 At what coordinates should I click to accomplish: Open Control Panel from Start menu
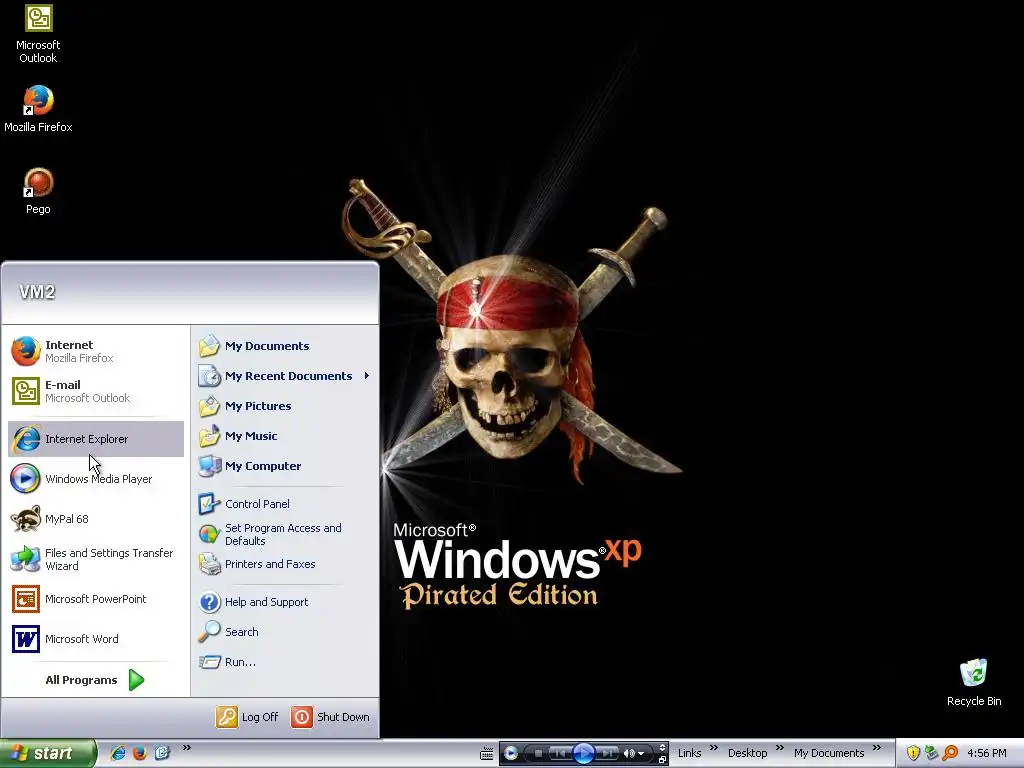click(285, 504)
